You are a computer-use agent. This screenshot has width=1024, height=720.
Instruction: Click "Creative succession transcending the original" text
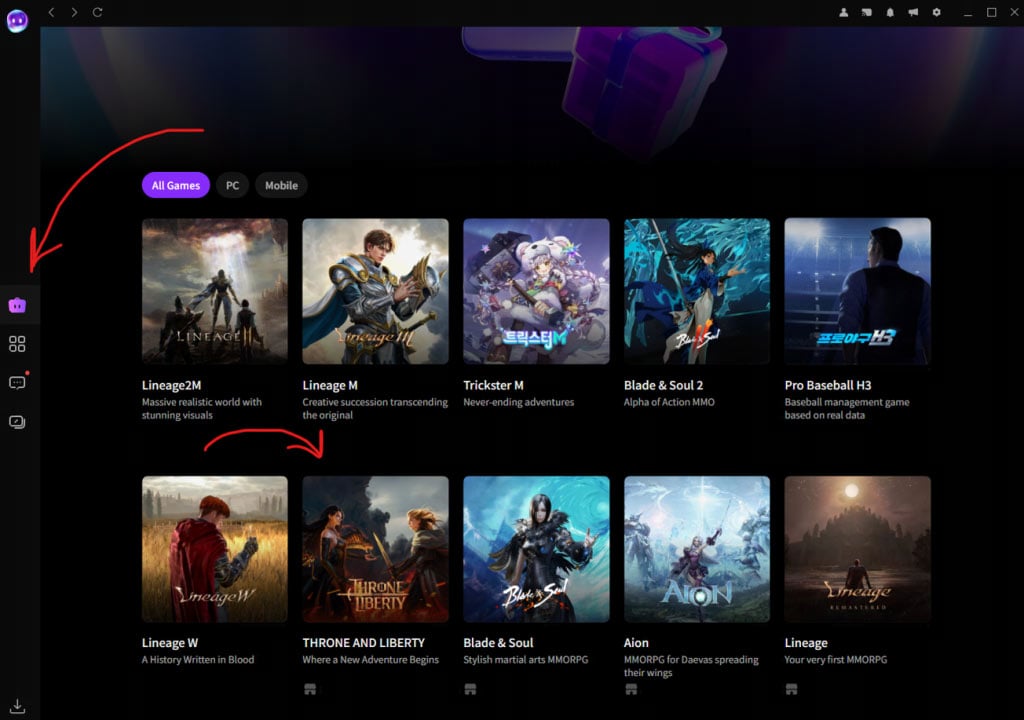pyautogui.click(x=375, y=408)
